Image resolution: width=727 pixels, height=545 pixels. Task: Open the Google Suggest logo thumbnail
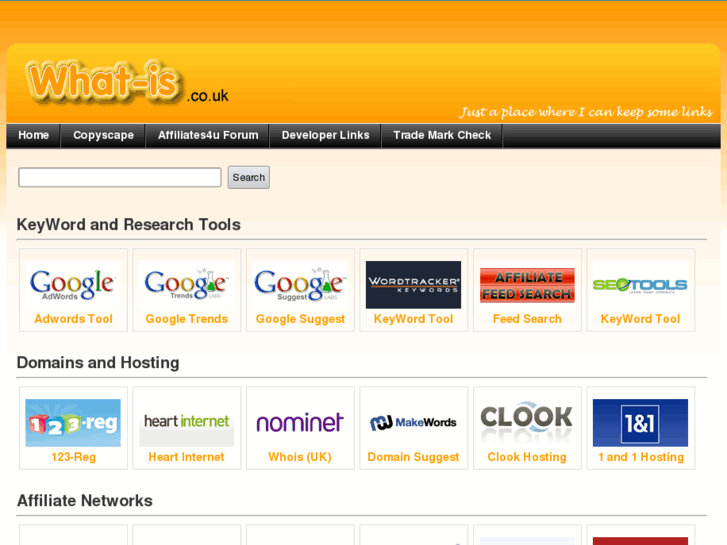[300, 285]
